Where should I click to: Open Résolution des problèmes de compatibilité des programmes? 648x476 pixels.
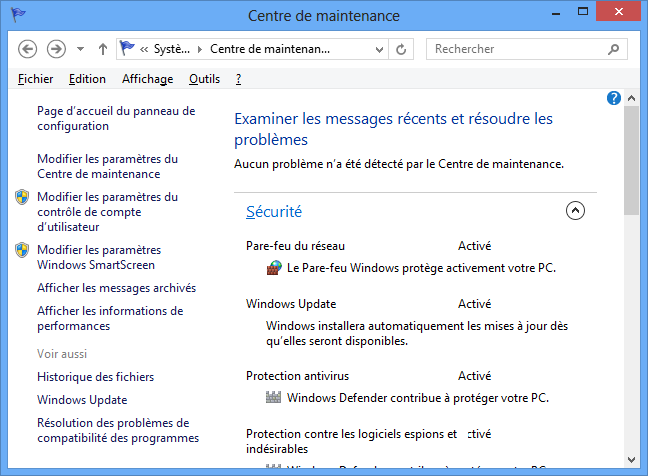(x=118, y=430)
